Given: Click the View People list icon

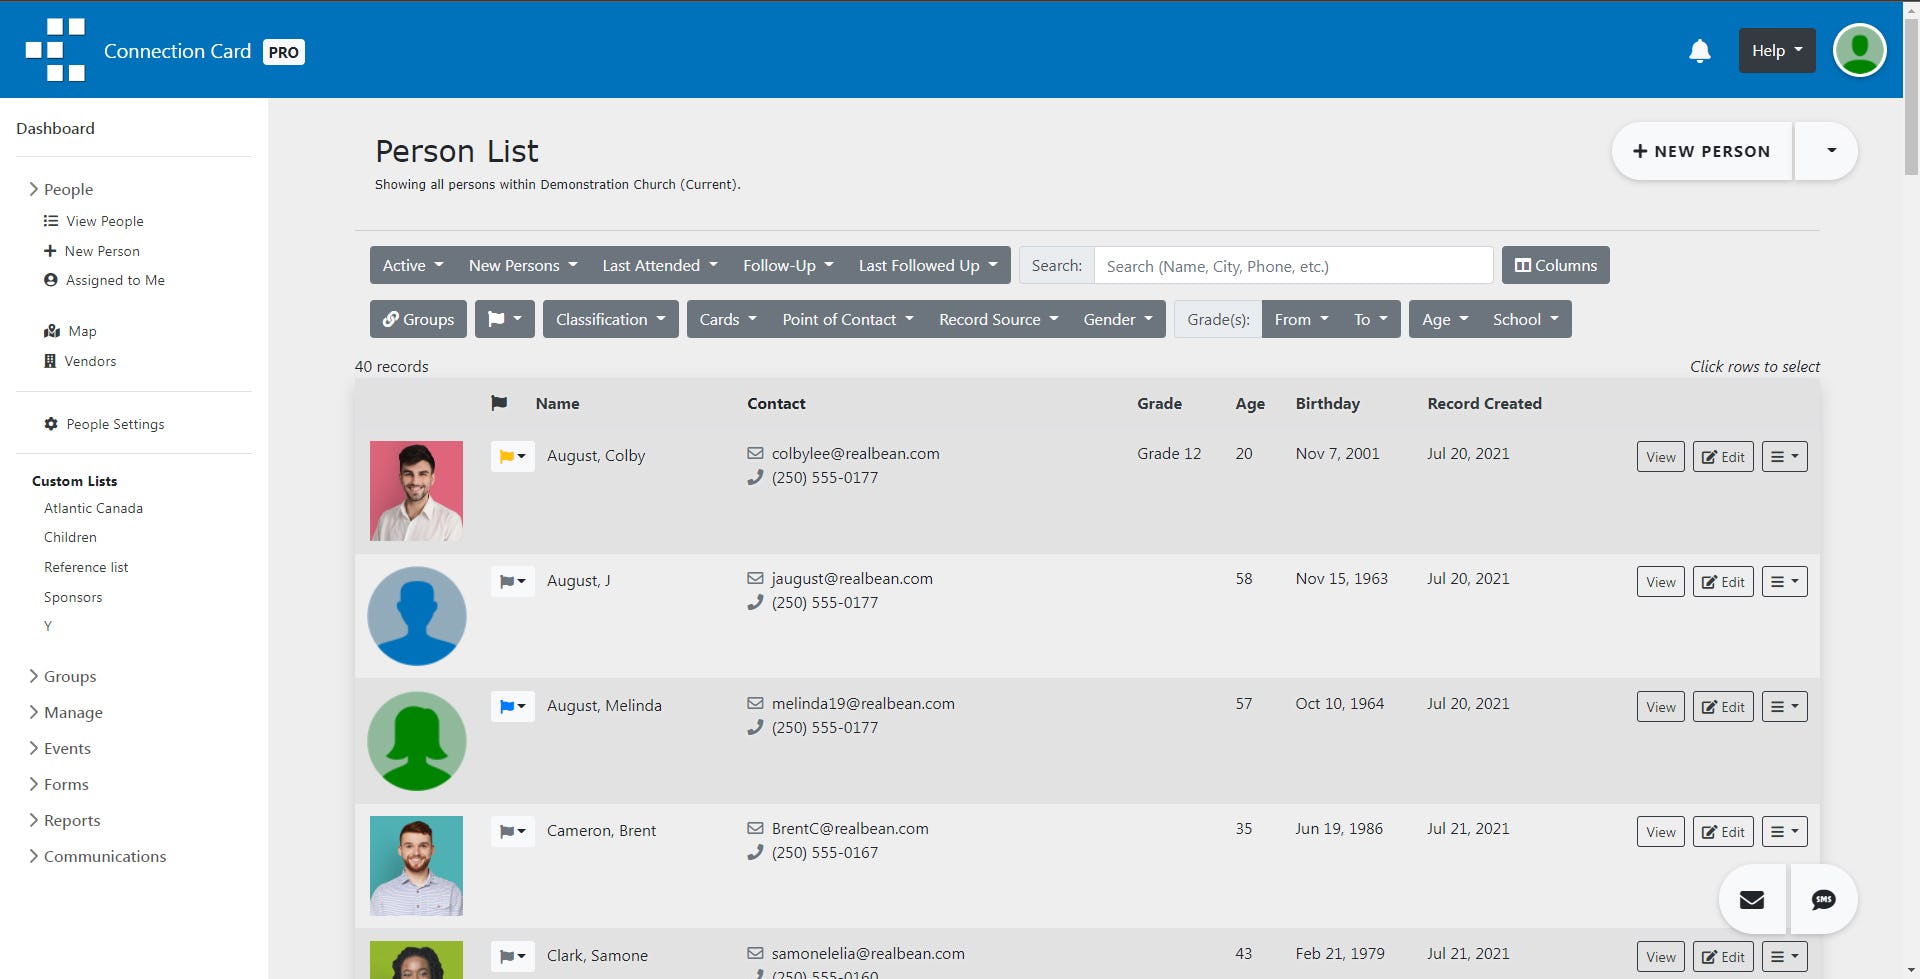Looking at the screenshot, I should [x=49, y=220].
